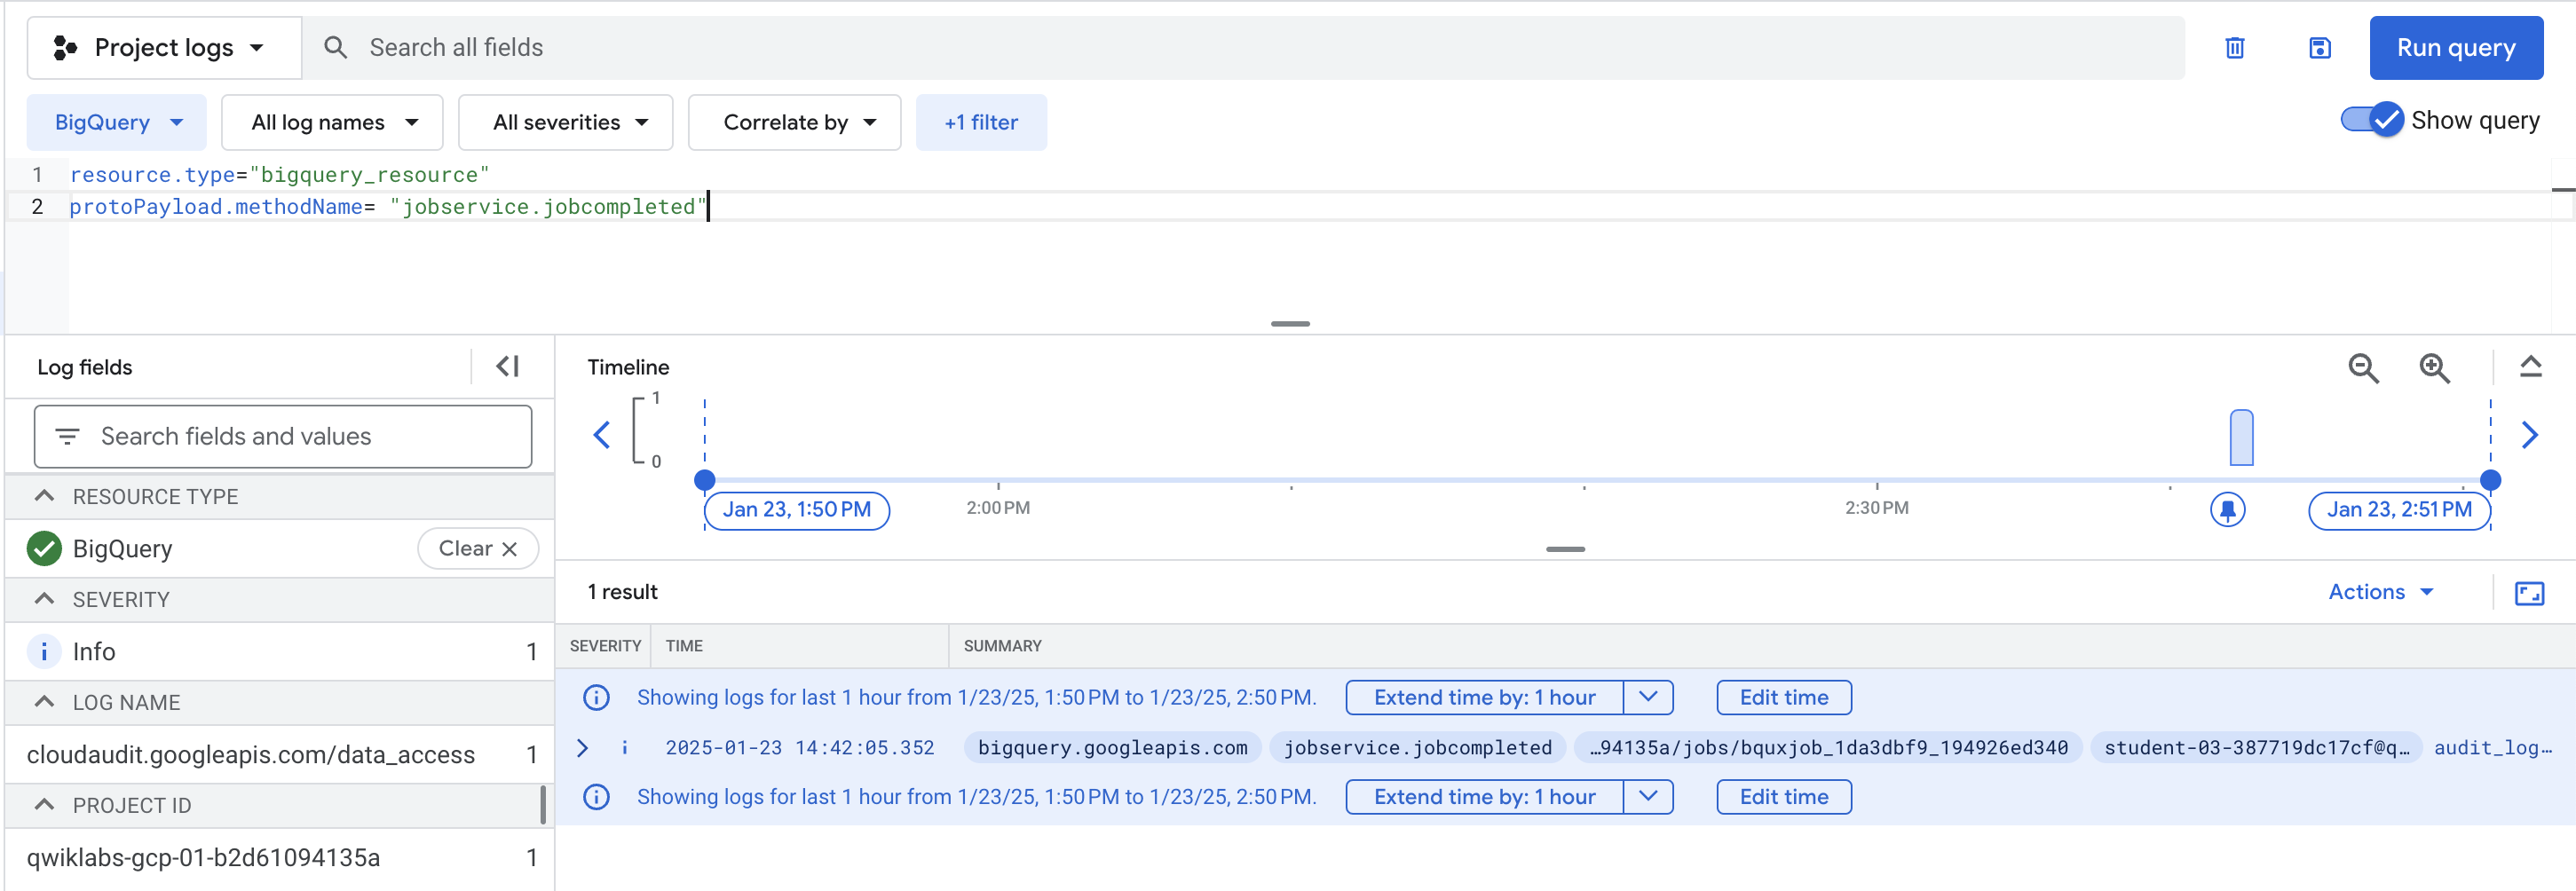Navigate earlier using the timeline left arrow
The height and width of the screenshot is (891, 2576).
[601, 434]
